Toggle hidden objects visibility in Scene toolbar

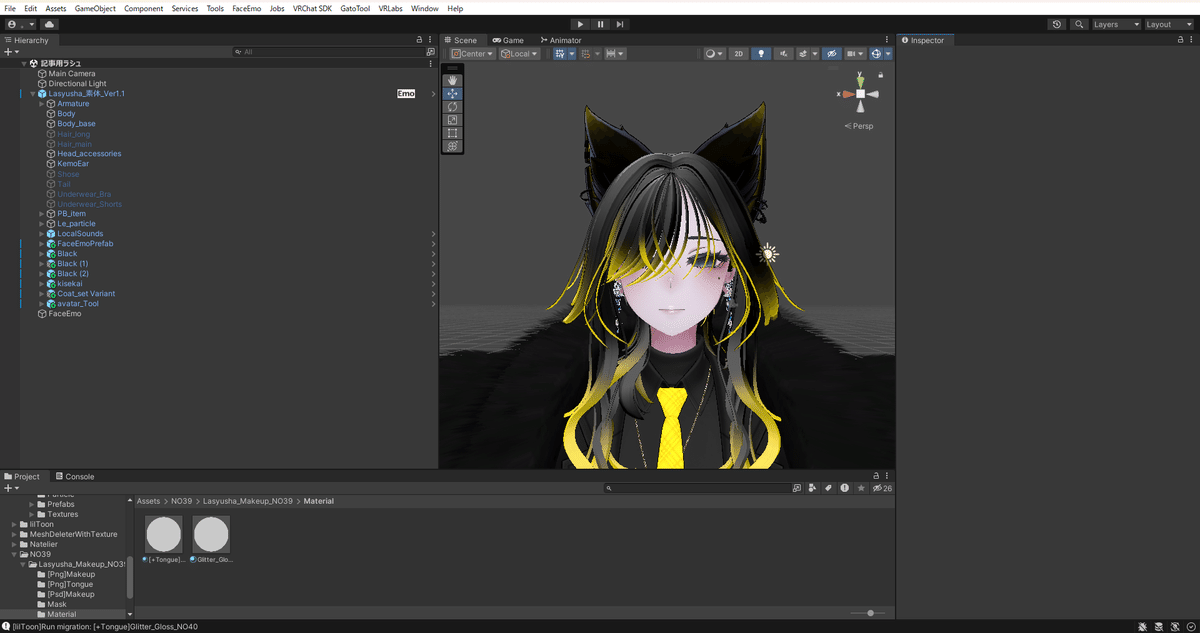(x=831, y=54)
